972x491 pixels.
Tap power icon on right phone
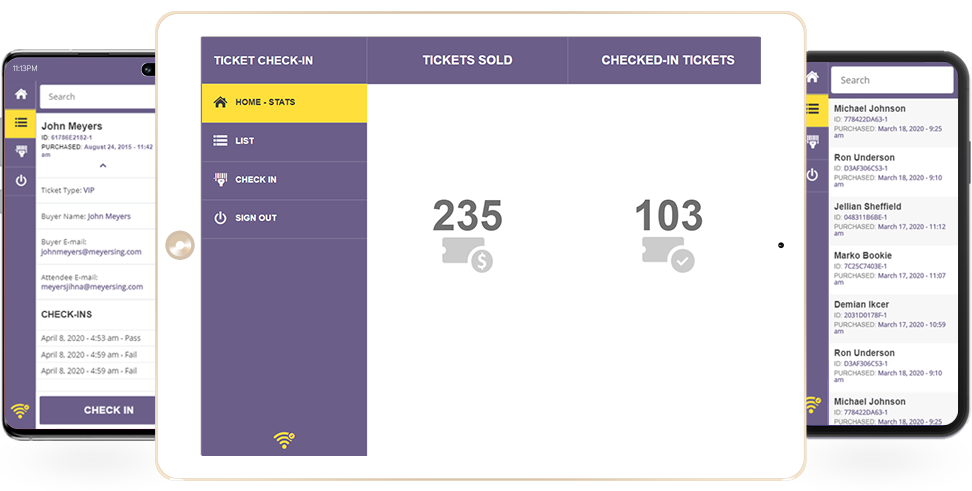tap(812, 175)
